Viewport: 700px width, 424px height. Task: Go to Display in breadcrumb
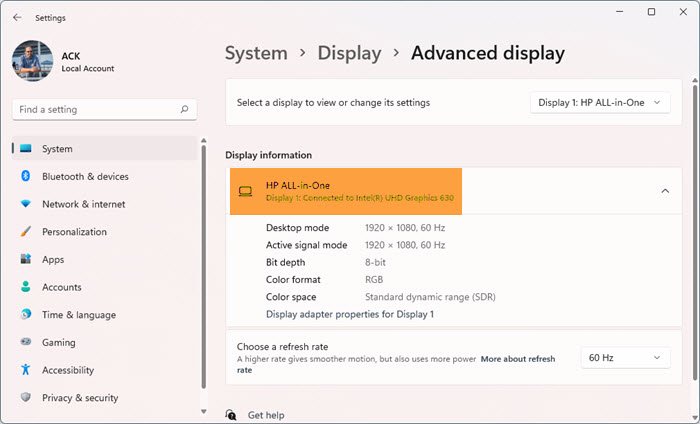(x=350, y=53)
